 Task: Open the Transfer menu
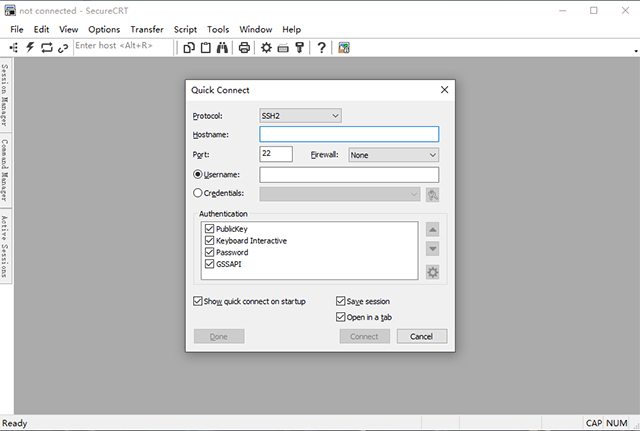click(x=146, y=29)
